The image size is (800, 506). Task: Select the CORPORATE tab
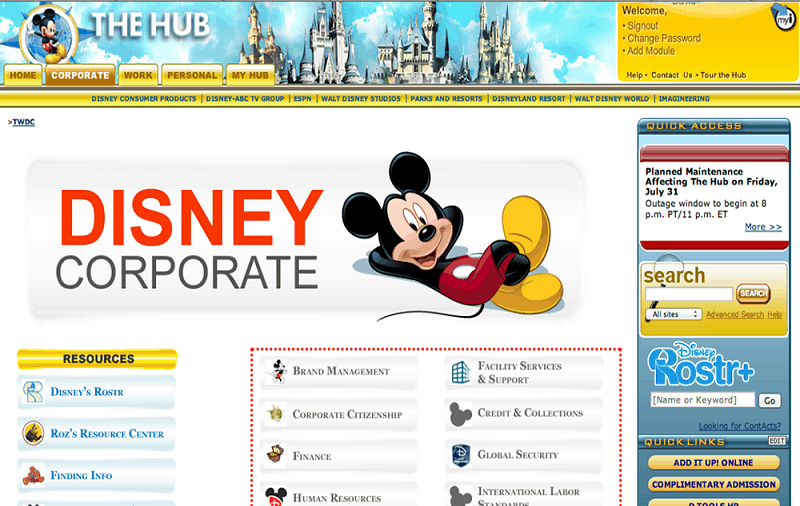(81, 75)
